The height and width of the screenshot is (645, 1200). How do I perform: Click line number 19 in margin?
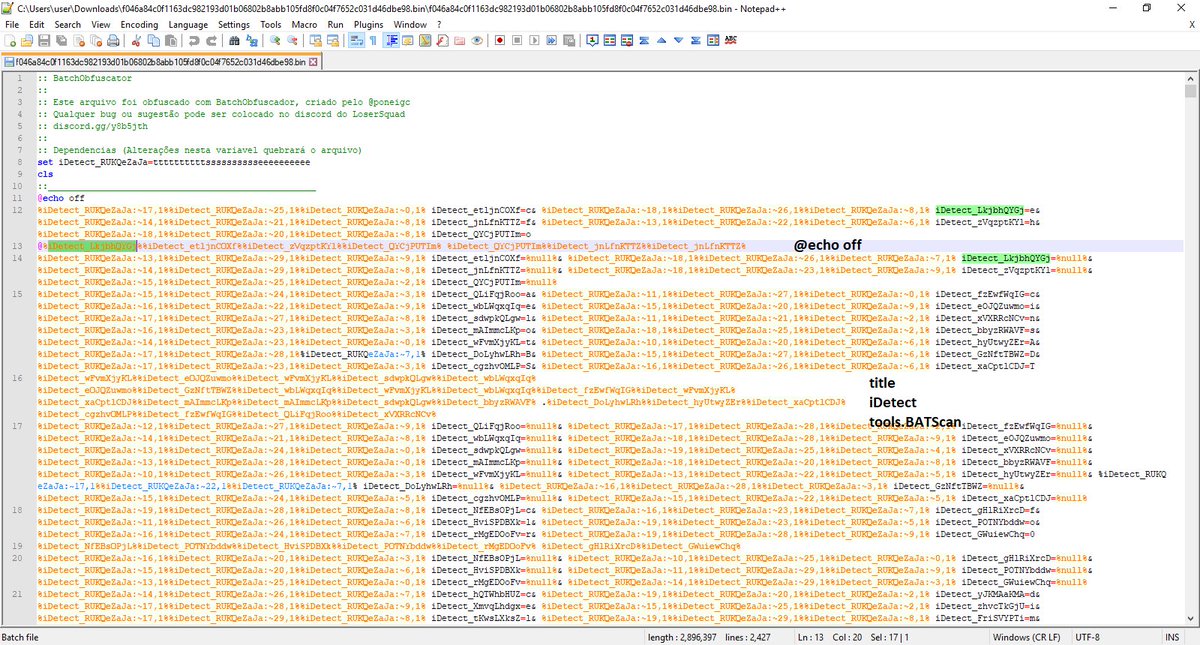click(x=17, y=546)
